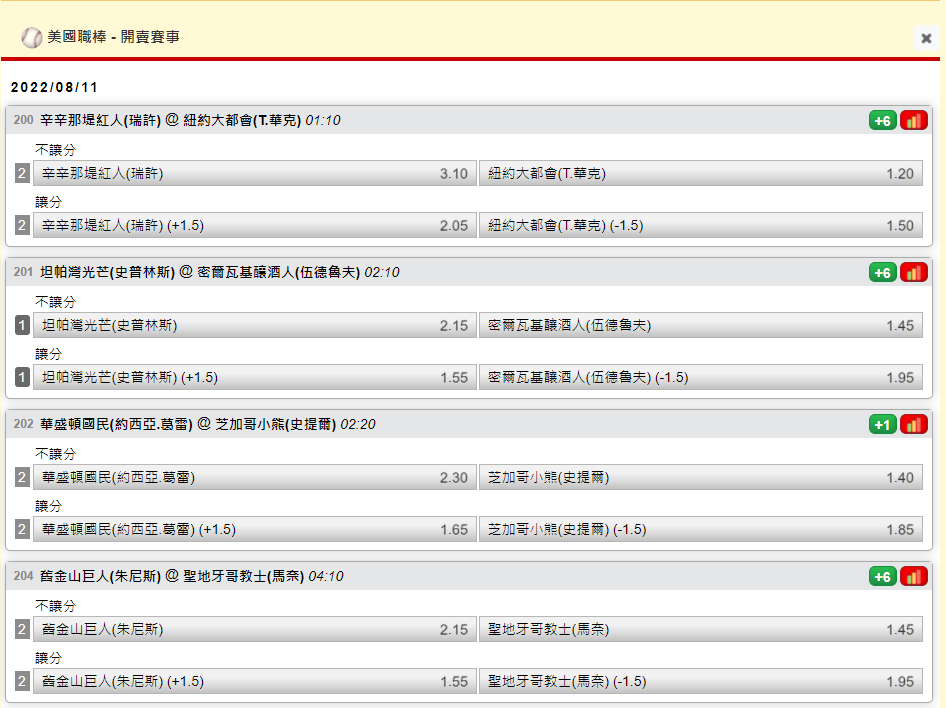Bet 聖地牙哥教士(馬奈) (-1.5) at 1.95
Viewport: 946px width, 708px height.
pos(700,681)
